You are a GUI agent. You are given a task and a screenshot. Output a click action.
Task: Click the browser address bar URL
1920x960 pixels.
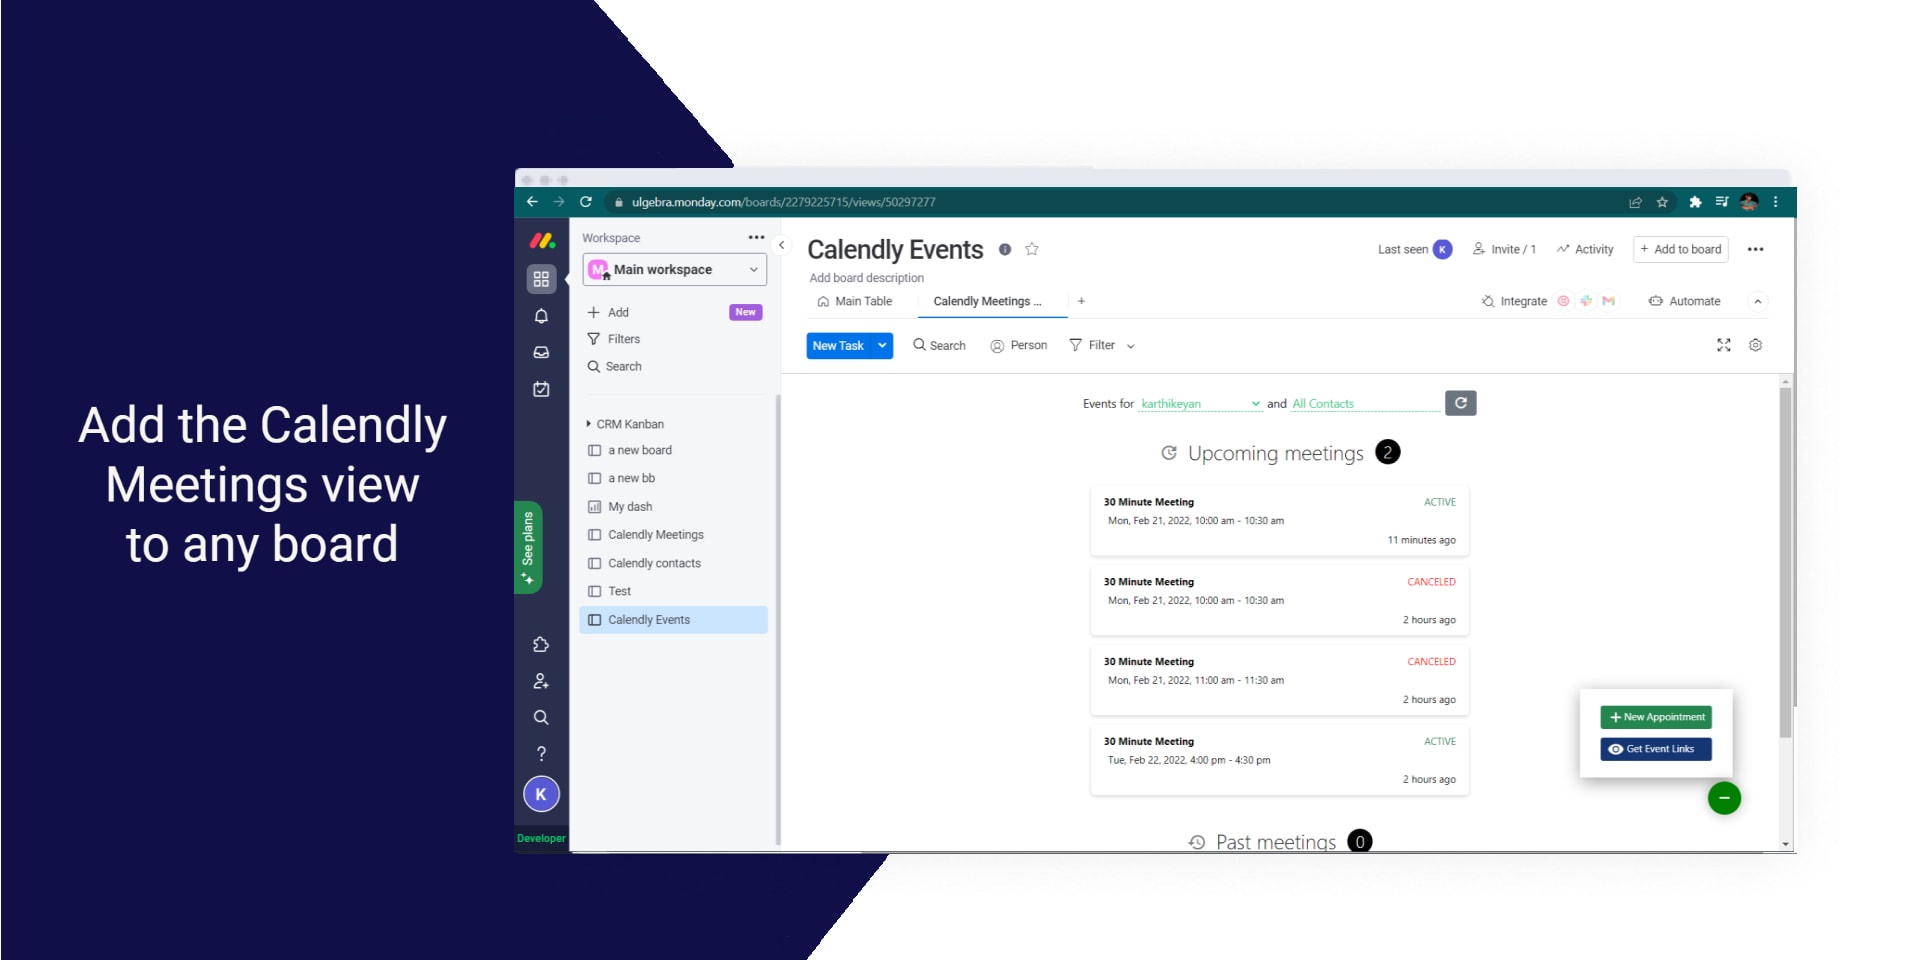[x=783, y=202]
